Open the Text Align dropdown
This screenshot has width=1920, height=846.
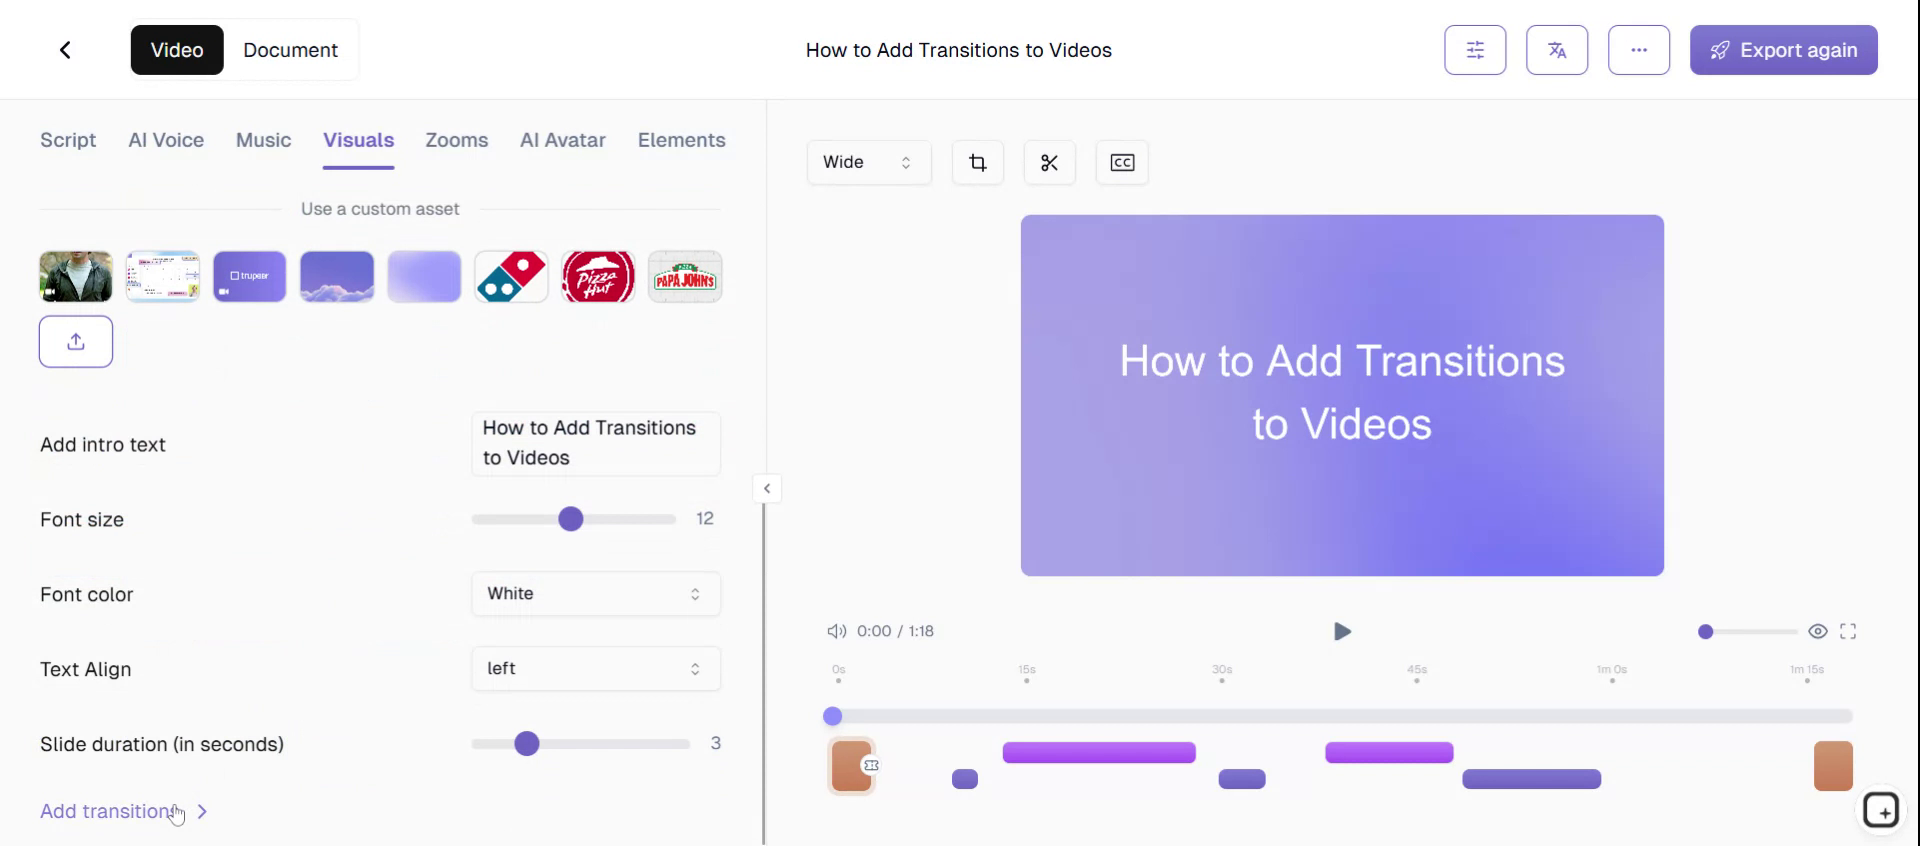point(595,669)
